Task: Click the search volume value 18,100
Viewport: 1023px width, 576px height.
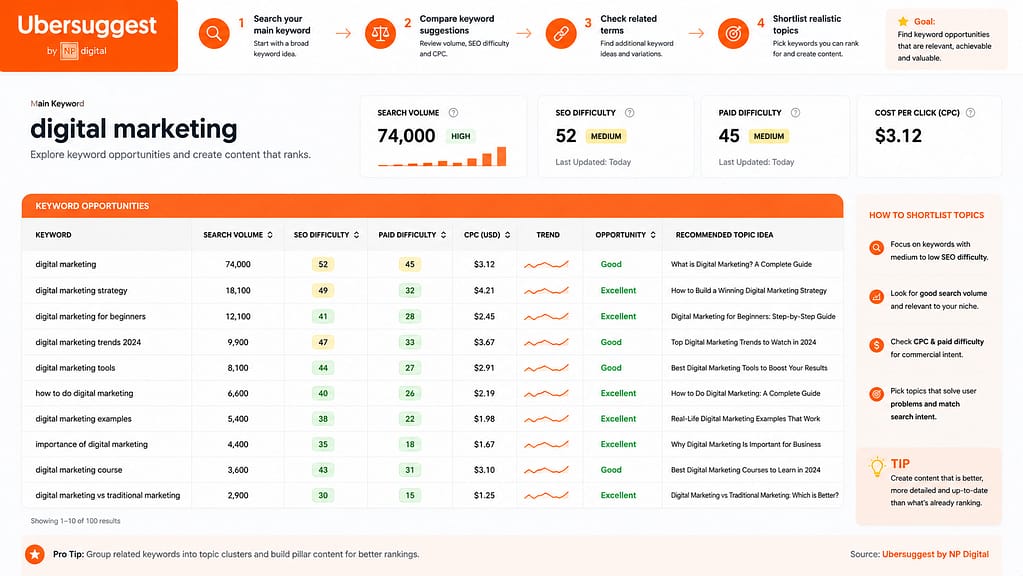Action: pos(238,290)
